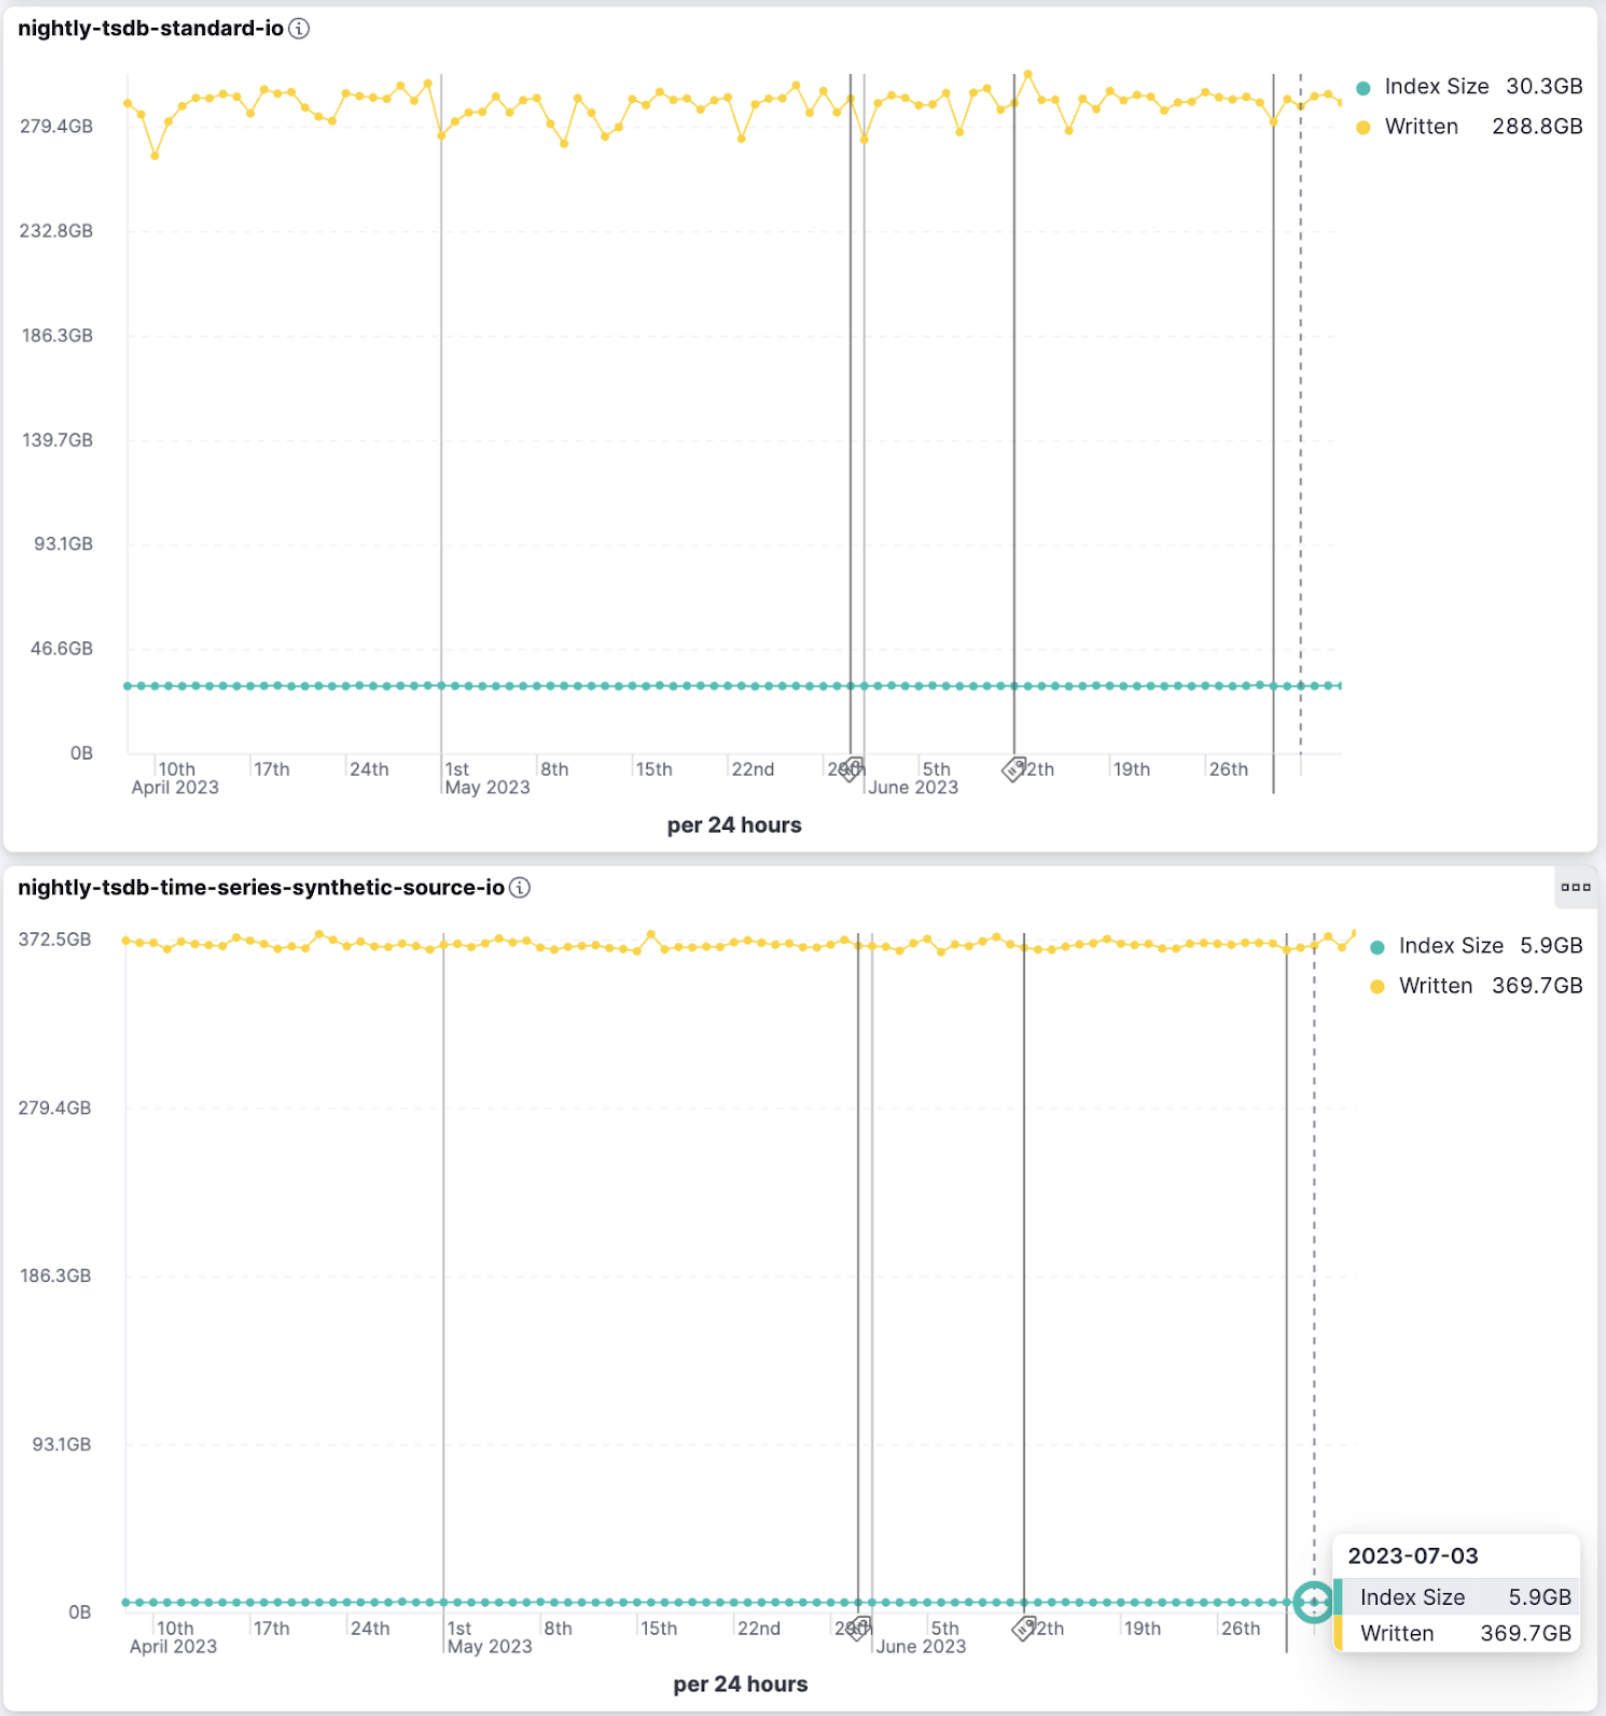Click annotation tag icon near 29th in bottom chart
Viewport: 1606px width, 1716px height.
[x=859, y=1628]
